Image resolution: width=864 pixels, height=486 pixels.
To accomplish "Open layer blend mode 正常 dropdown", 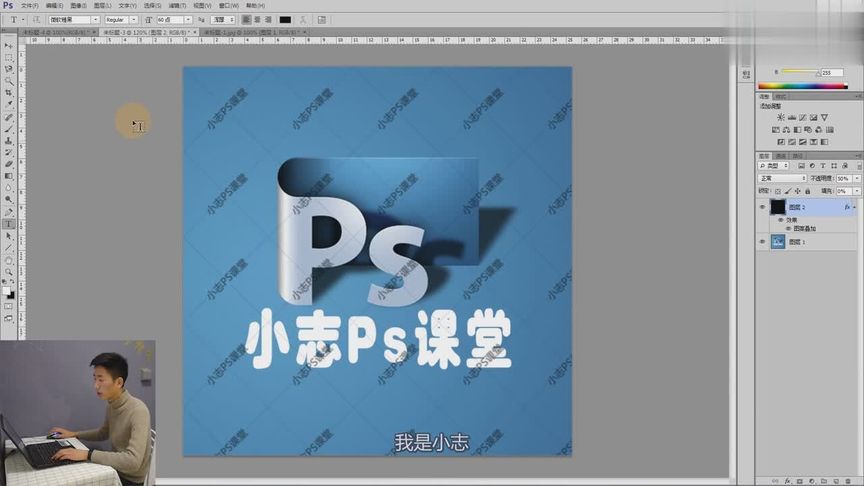I will (782, 179).
